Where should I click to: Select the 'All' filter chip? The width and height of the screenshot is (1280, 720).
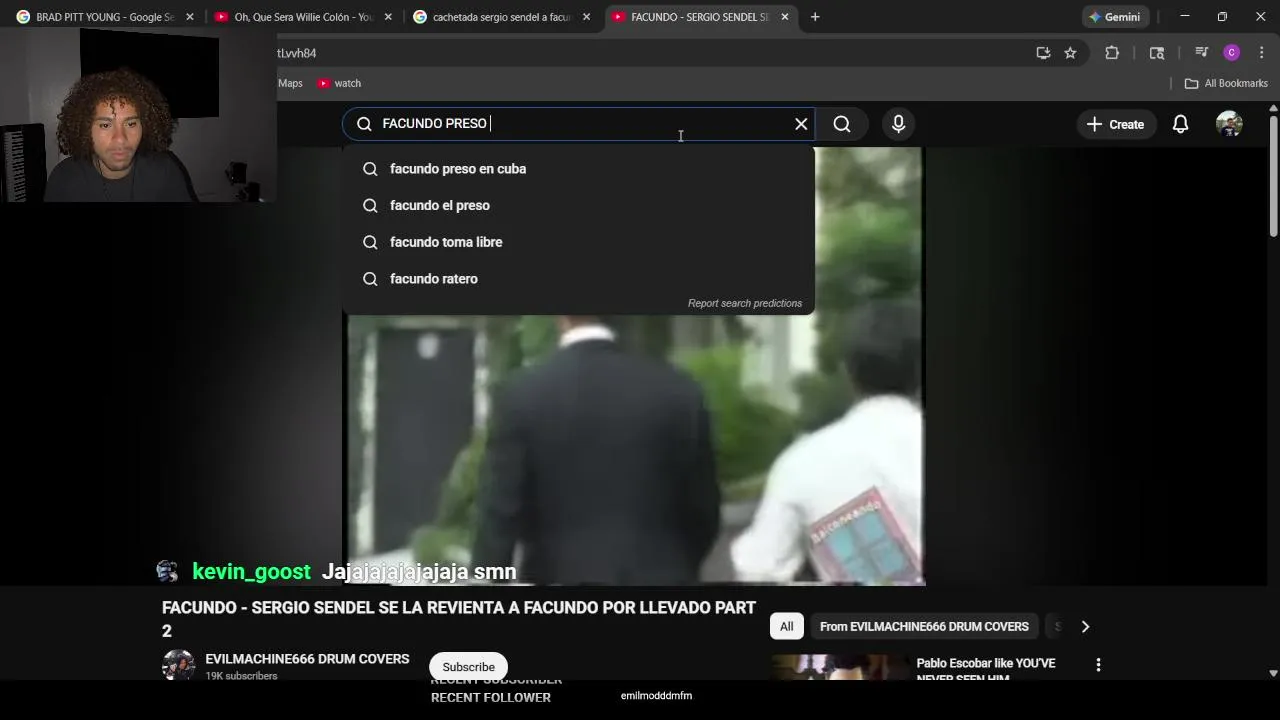click(787, 627)
